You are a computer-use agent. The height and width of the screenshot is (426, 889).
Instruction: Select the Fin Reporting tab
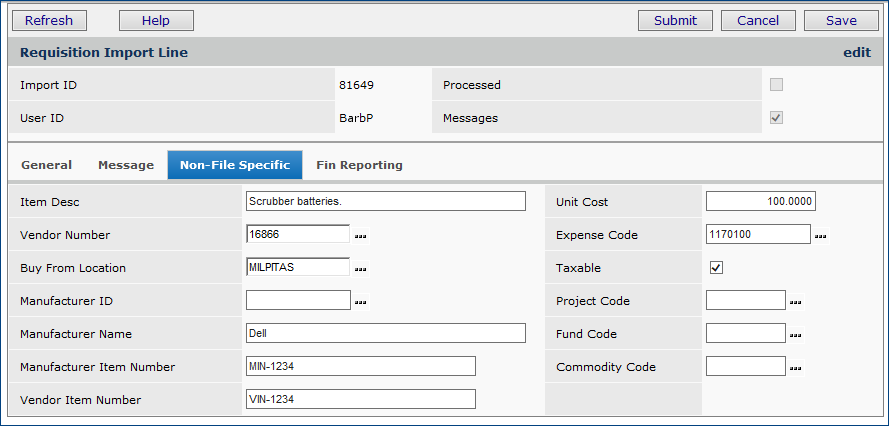(x=359, y=165)
